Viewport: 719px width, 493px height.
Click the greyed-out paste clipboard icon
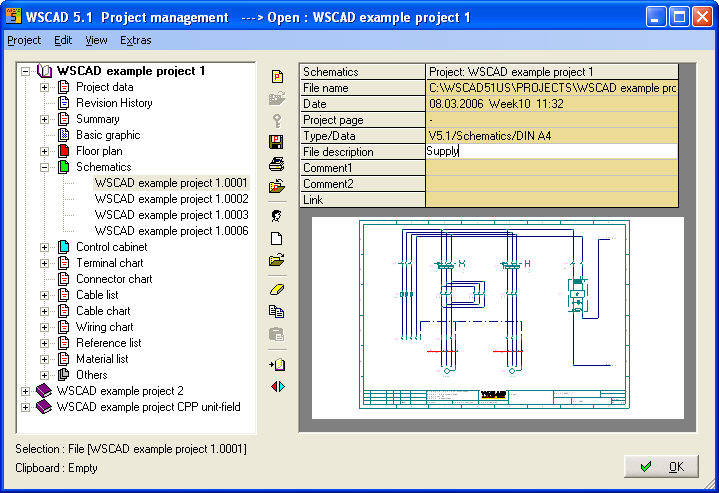coord(277,334)
